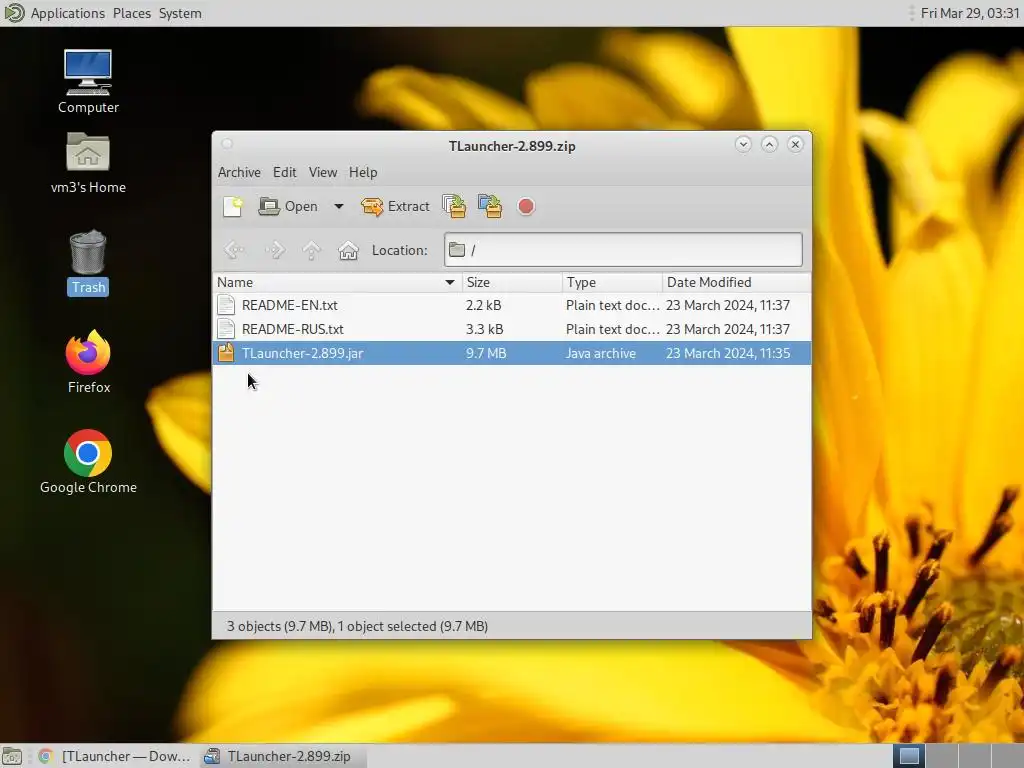This screenshot has width=1024, height=768.
Task: Open the Places menu in top panel
Action: point(132,13)
